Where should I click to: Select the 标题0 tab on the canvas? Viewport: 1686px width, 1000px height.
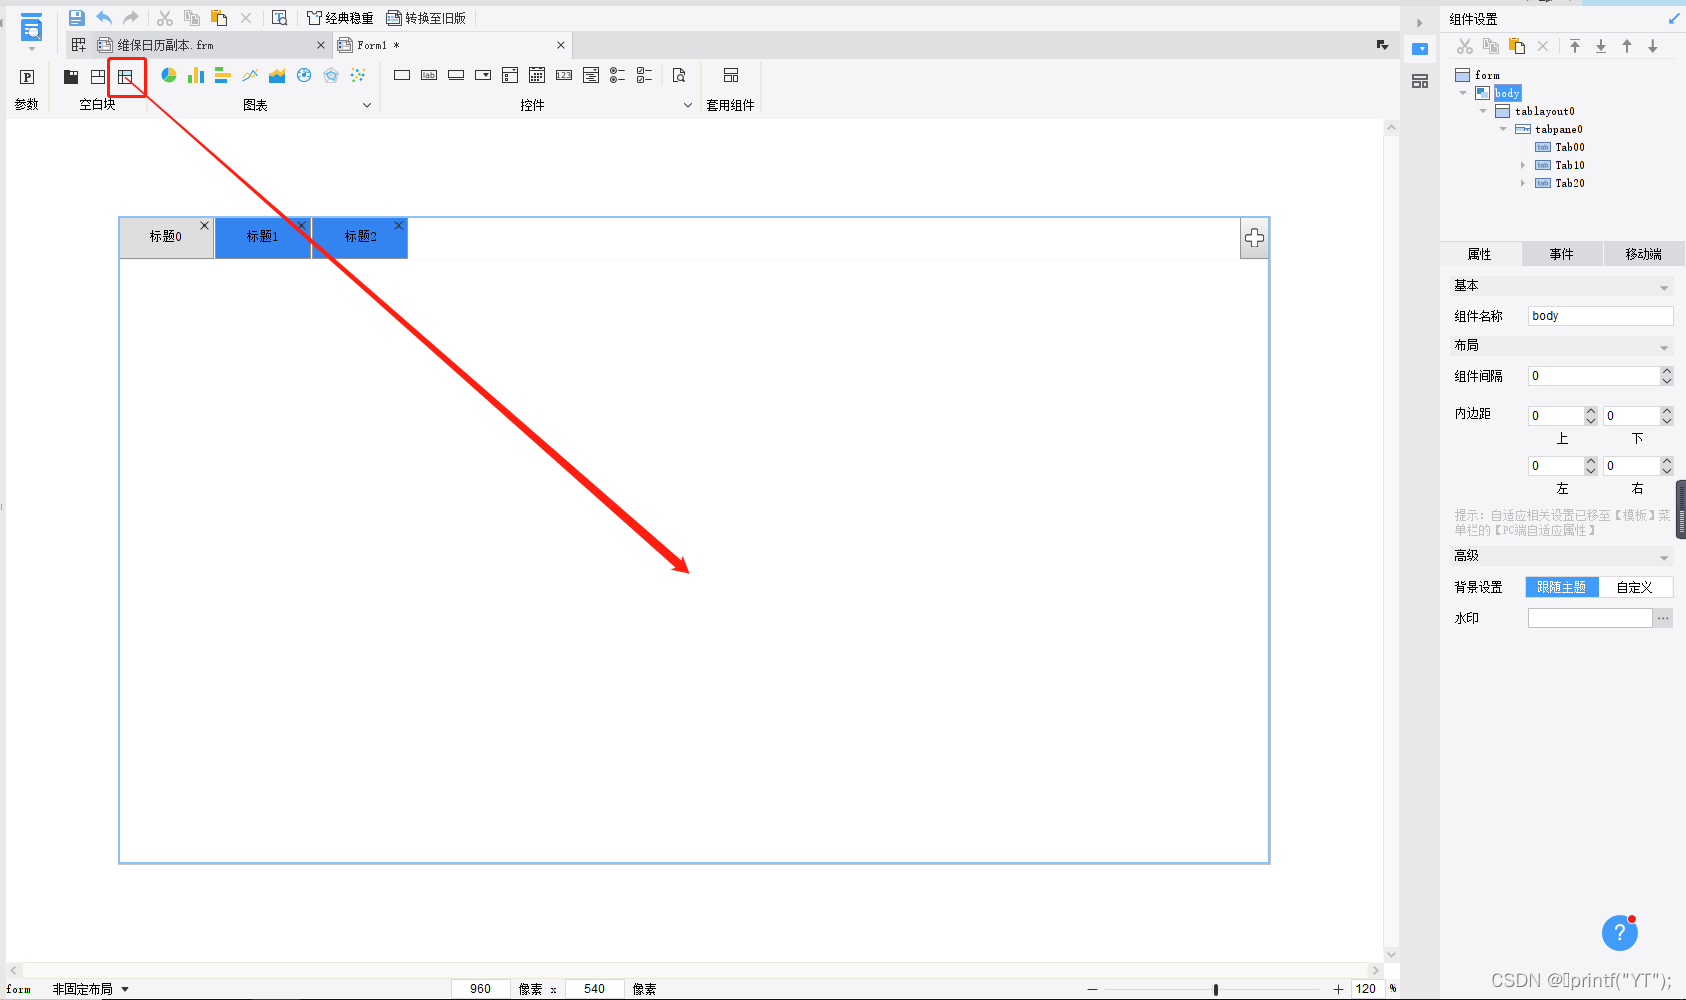point(166,238)
